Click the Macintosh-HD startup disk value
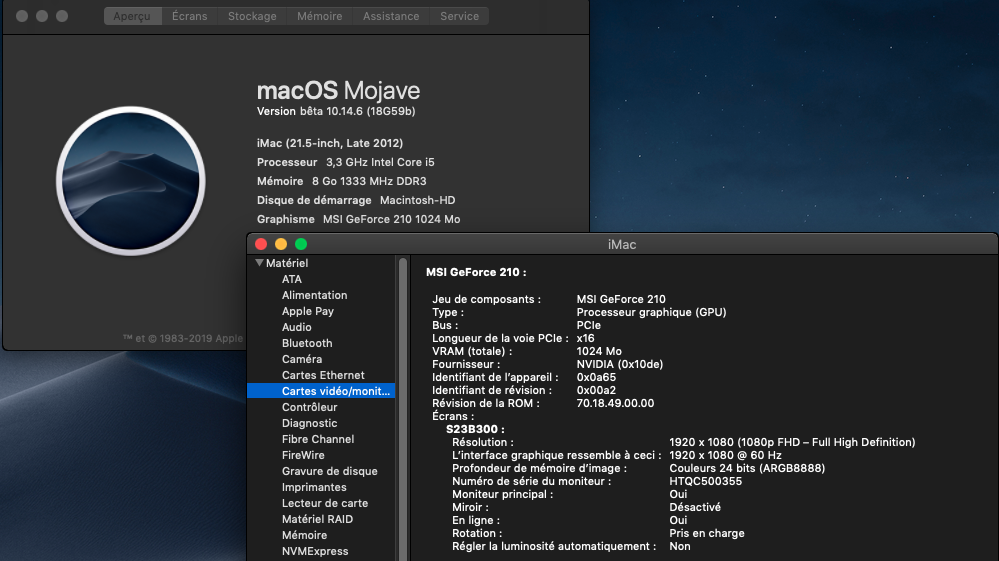This screenshot has height=561, width=999. click(x=417, y=200)
